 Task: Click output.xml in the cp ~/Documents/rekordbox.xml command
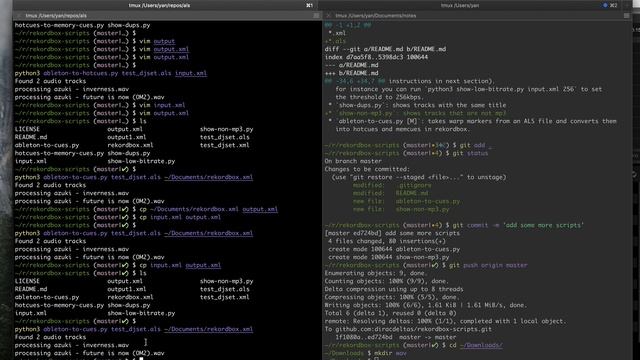click(260, 209)
